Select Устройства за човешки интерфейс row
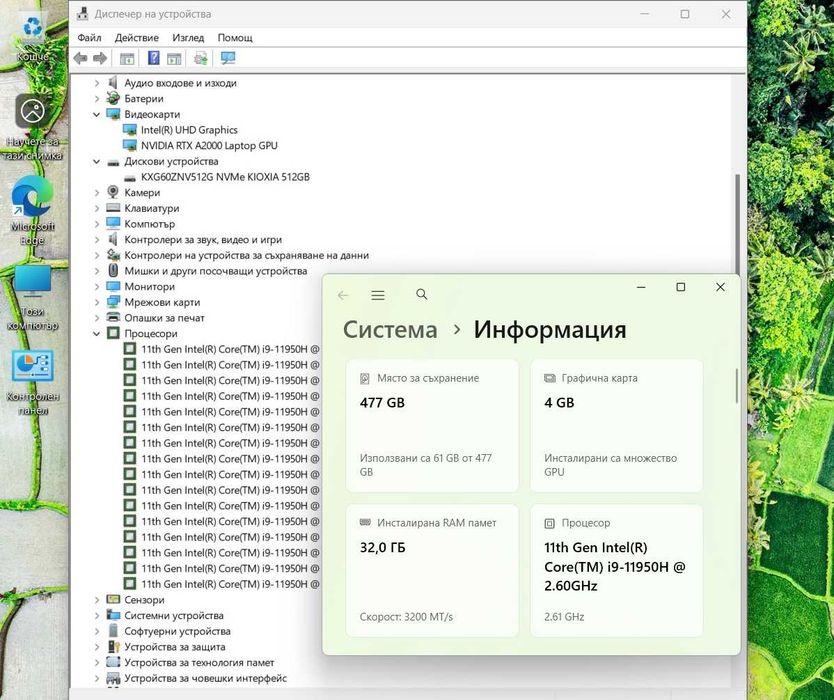This screenshot has height=700, width=834. [205, 678]
